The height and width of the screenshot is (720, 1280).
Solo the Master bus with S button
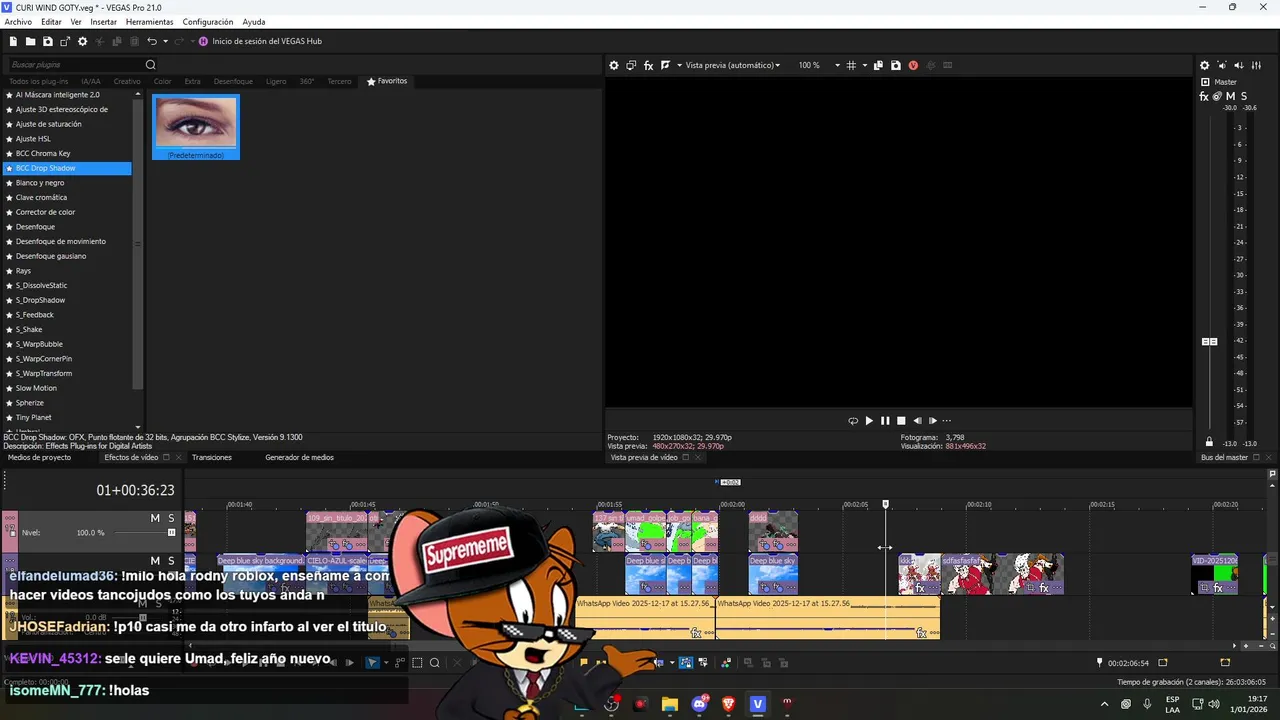tap(1244, 96)
